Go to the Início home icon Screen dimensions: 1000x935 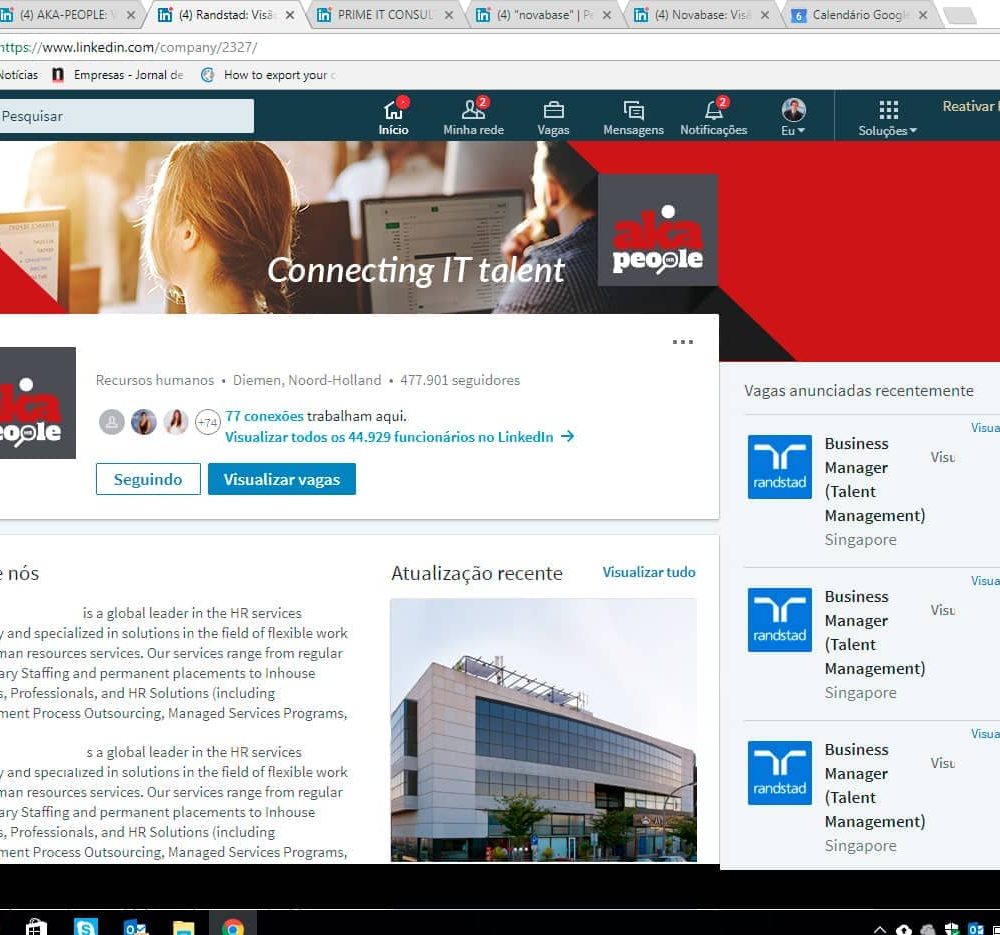click(393, 117)
